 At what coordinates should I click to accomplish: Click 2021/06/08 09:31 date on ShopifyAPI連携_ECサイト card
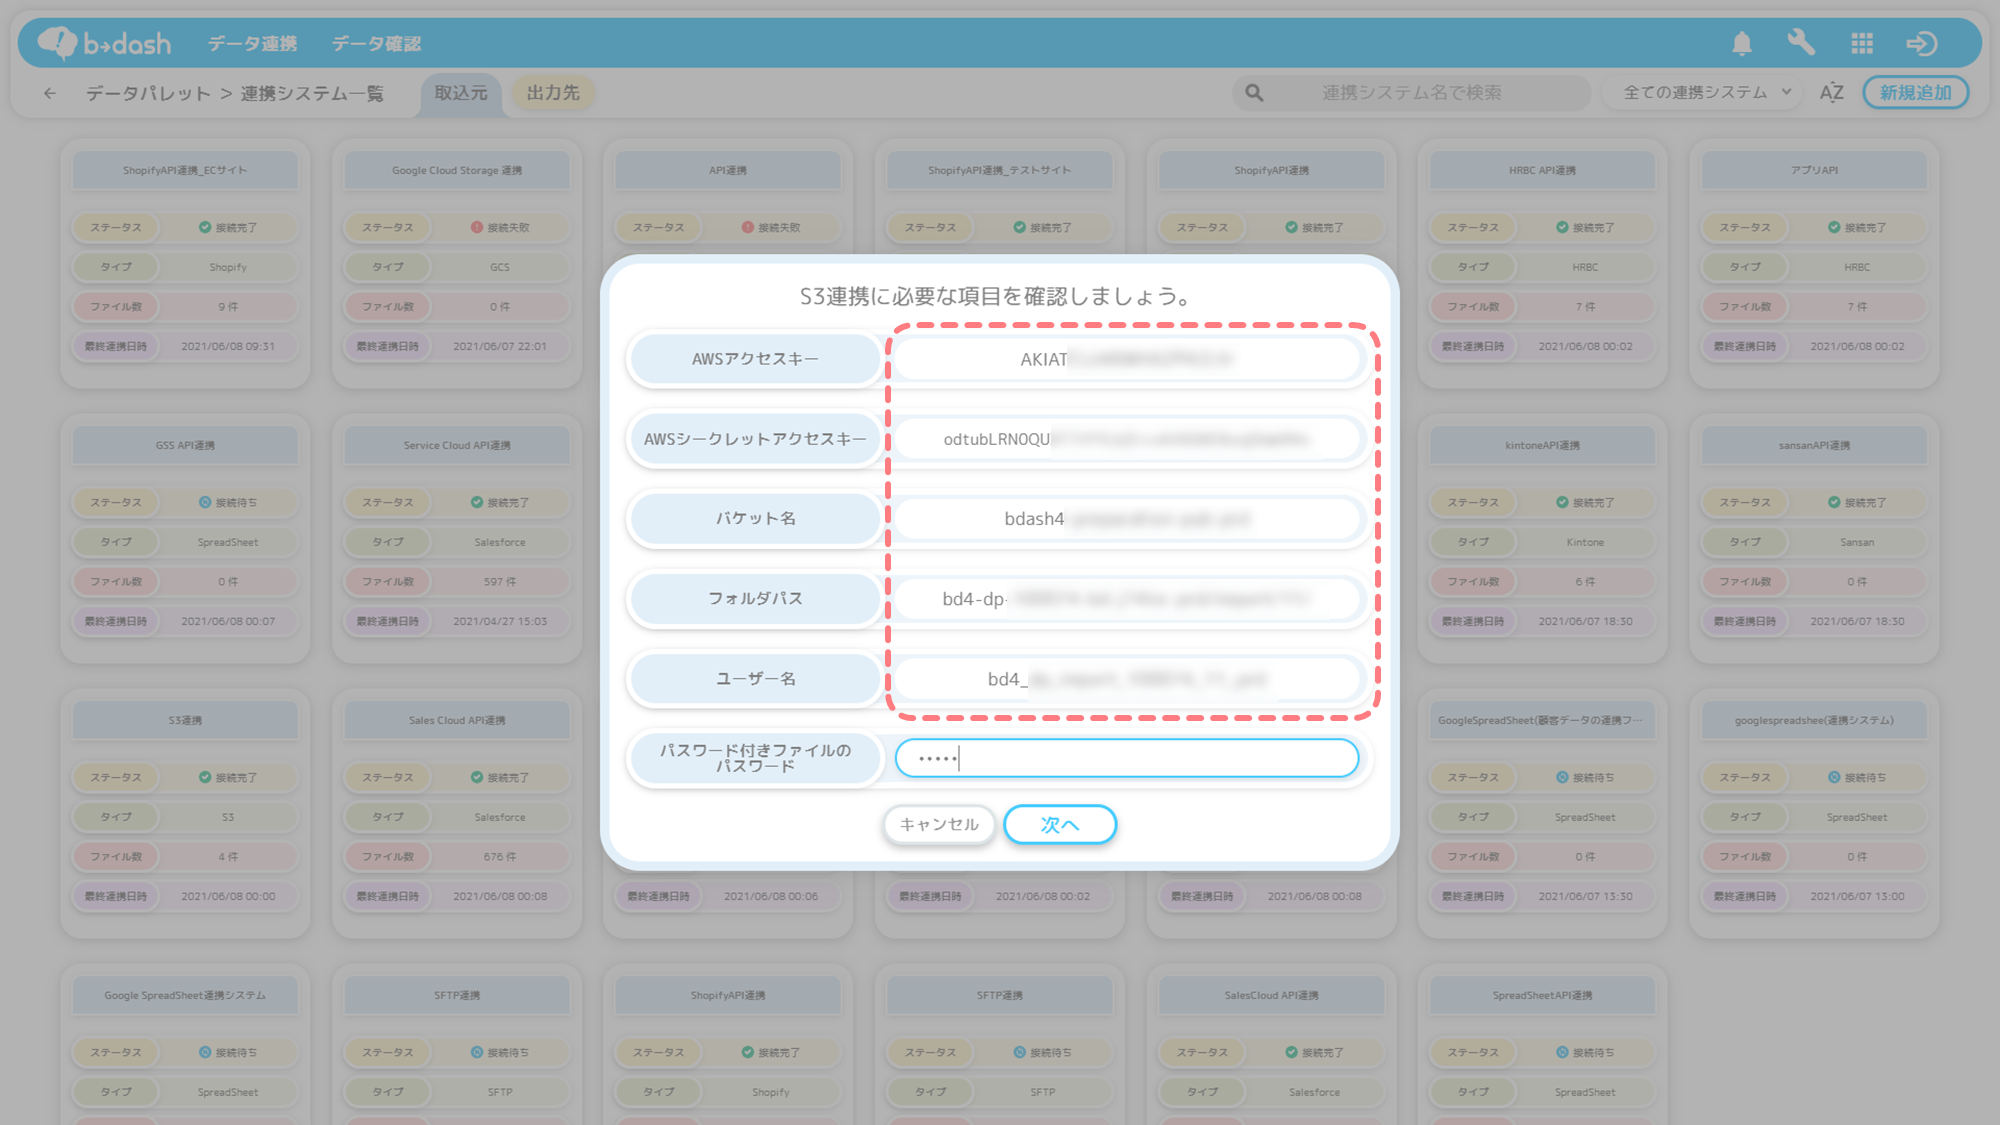(x=228, y=347)
